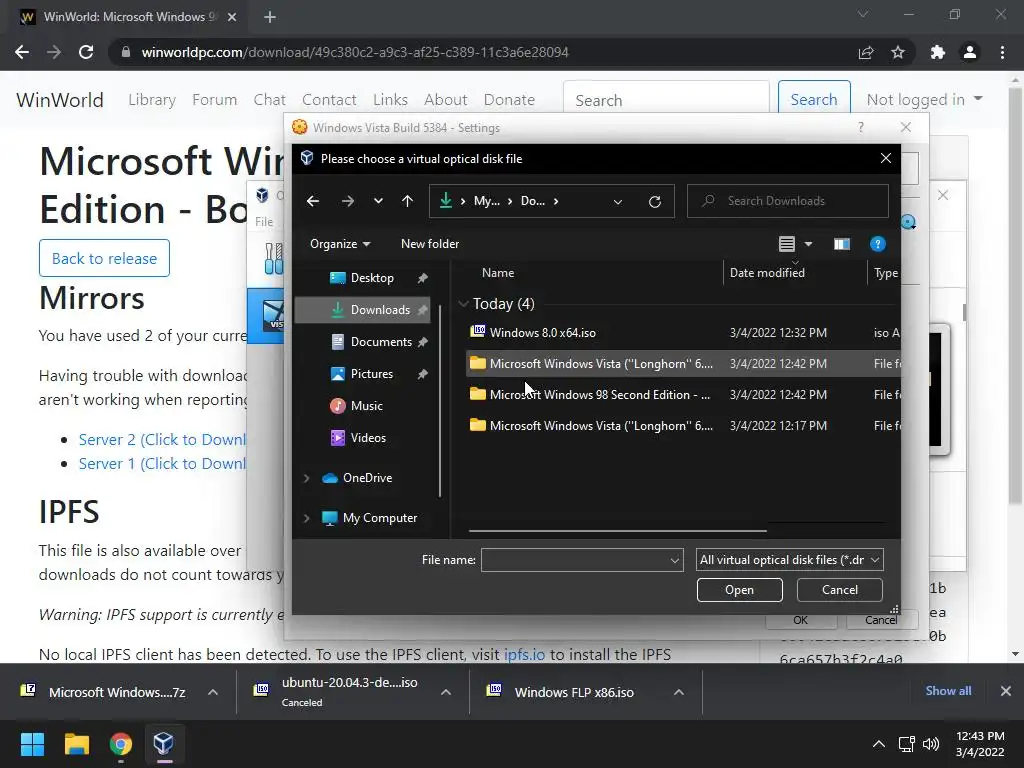Open file dialog help
Screen dimensions: 1024x768
pyautogui.click(x=878, y=244)
